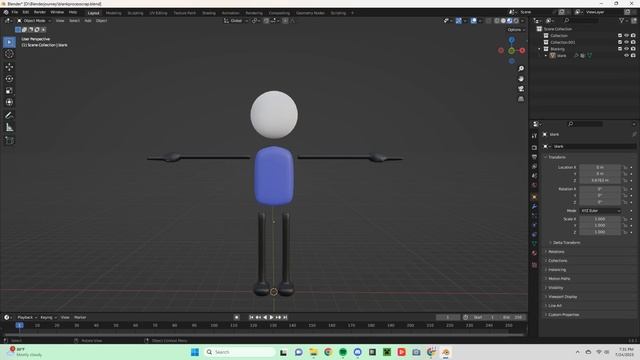The height and width of the screenshot is (360, 640).
Task: Uncheck Collection.001 exclude checkbox
Action: (620, 42)
